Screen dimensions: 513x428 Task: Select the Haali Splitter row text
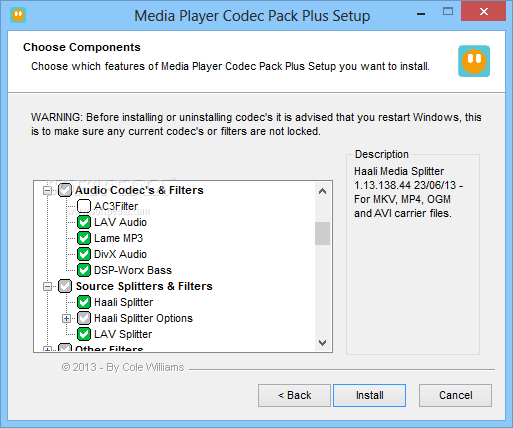pos(124,302)
